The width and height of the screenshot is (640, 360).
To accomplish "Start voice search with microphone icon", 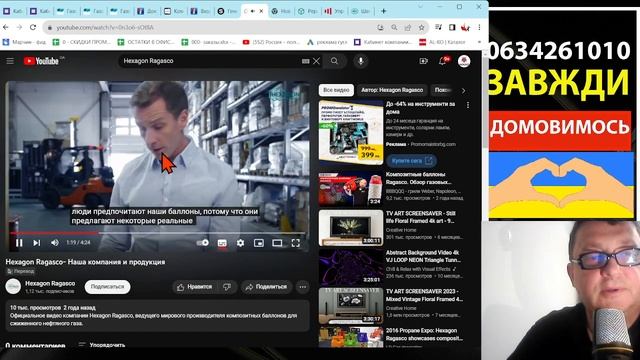I will (x=360, y=61).
